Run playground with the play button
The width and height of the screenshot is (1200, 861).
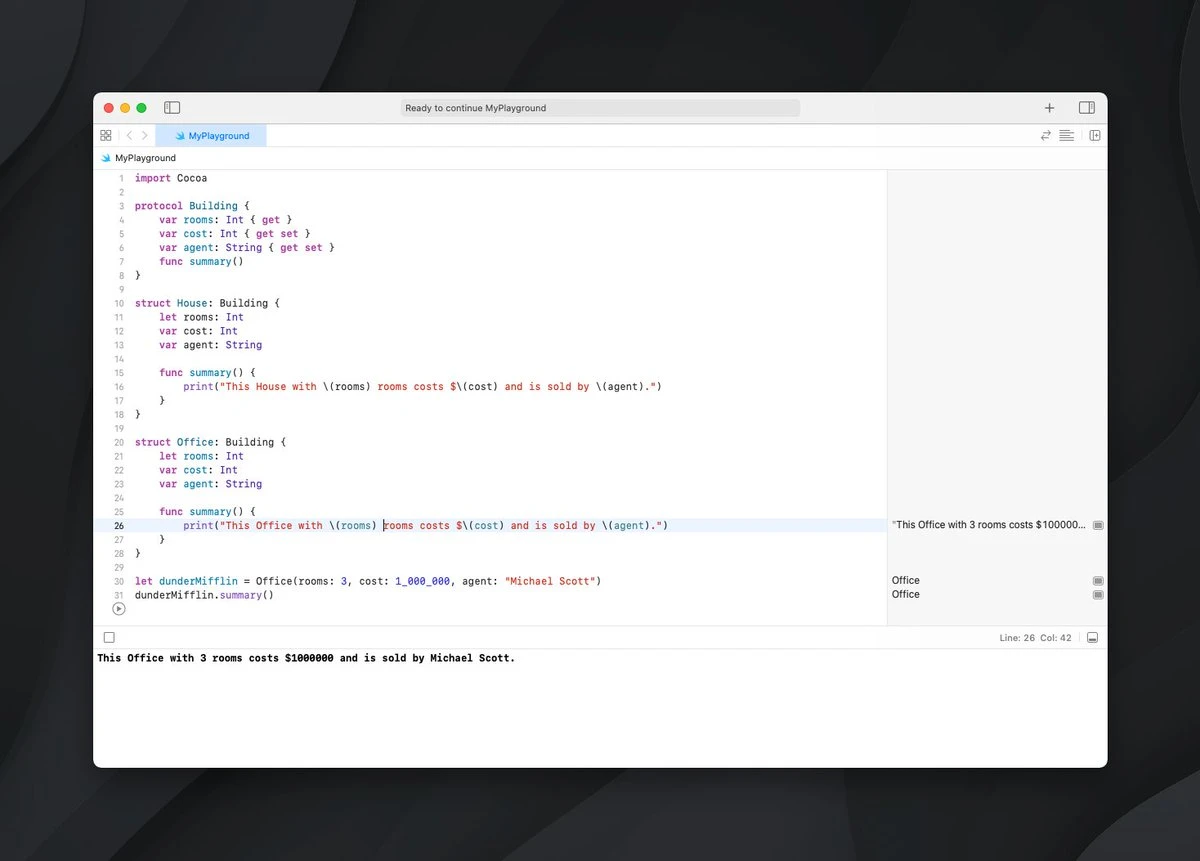click(119, 608)
